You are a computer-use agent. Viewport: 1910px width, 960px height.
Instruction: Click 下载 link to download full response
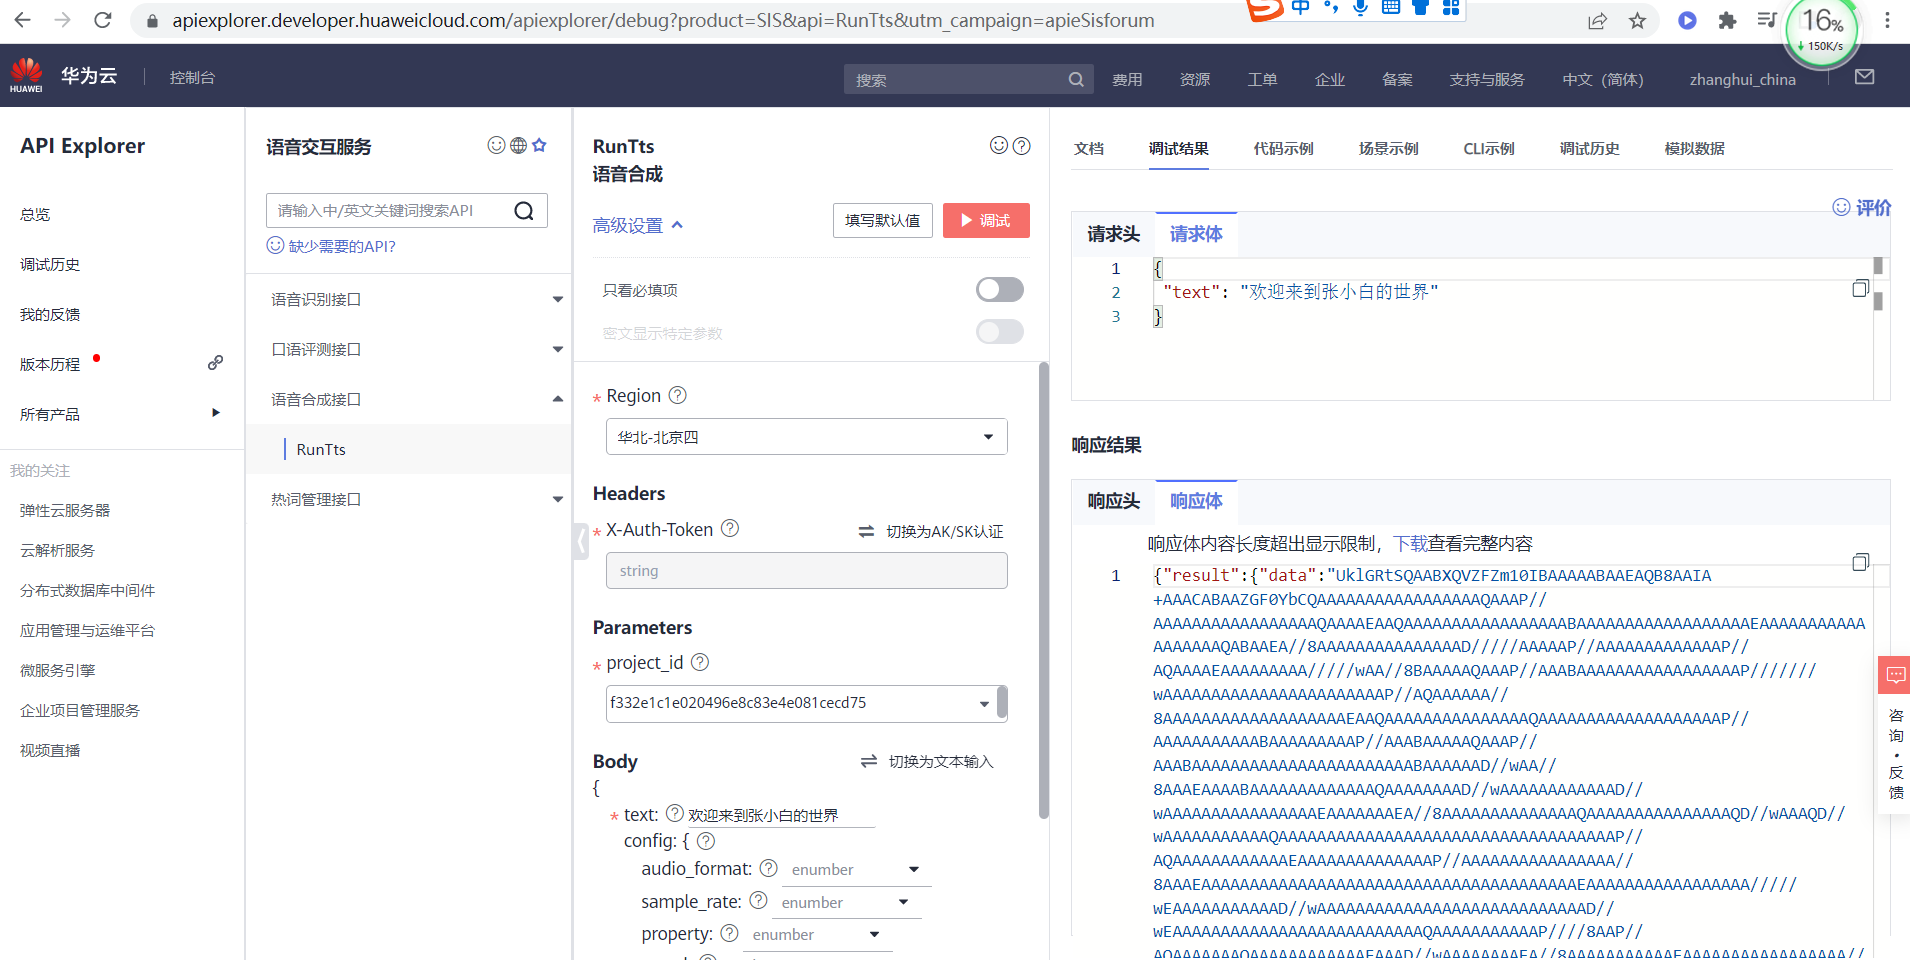click(1410, 544)
